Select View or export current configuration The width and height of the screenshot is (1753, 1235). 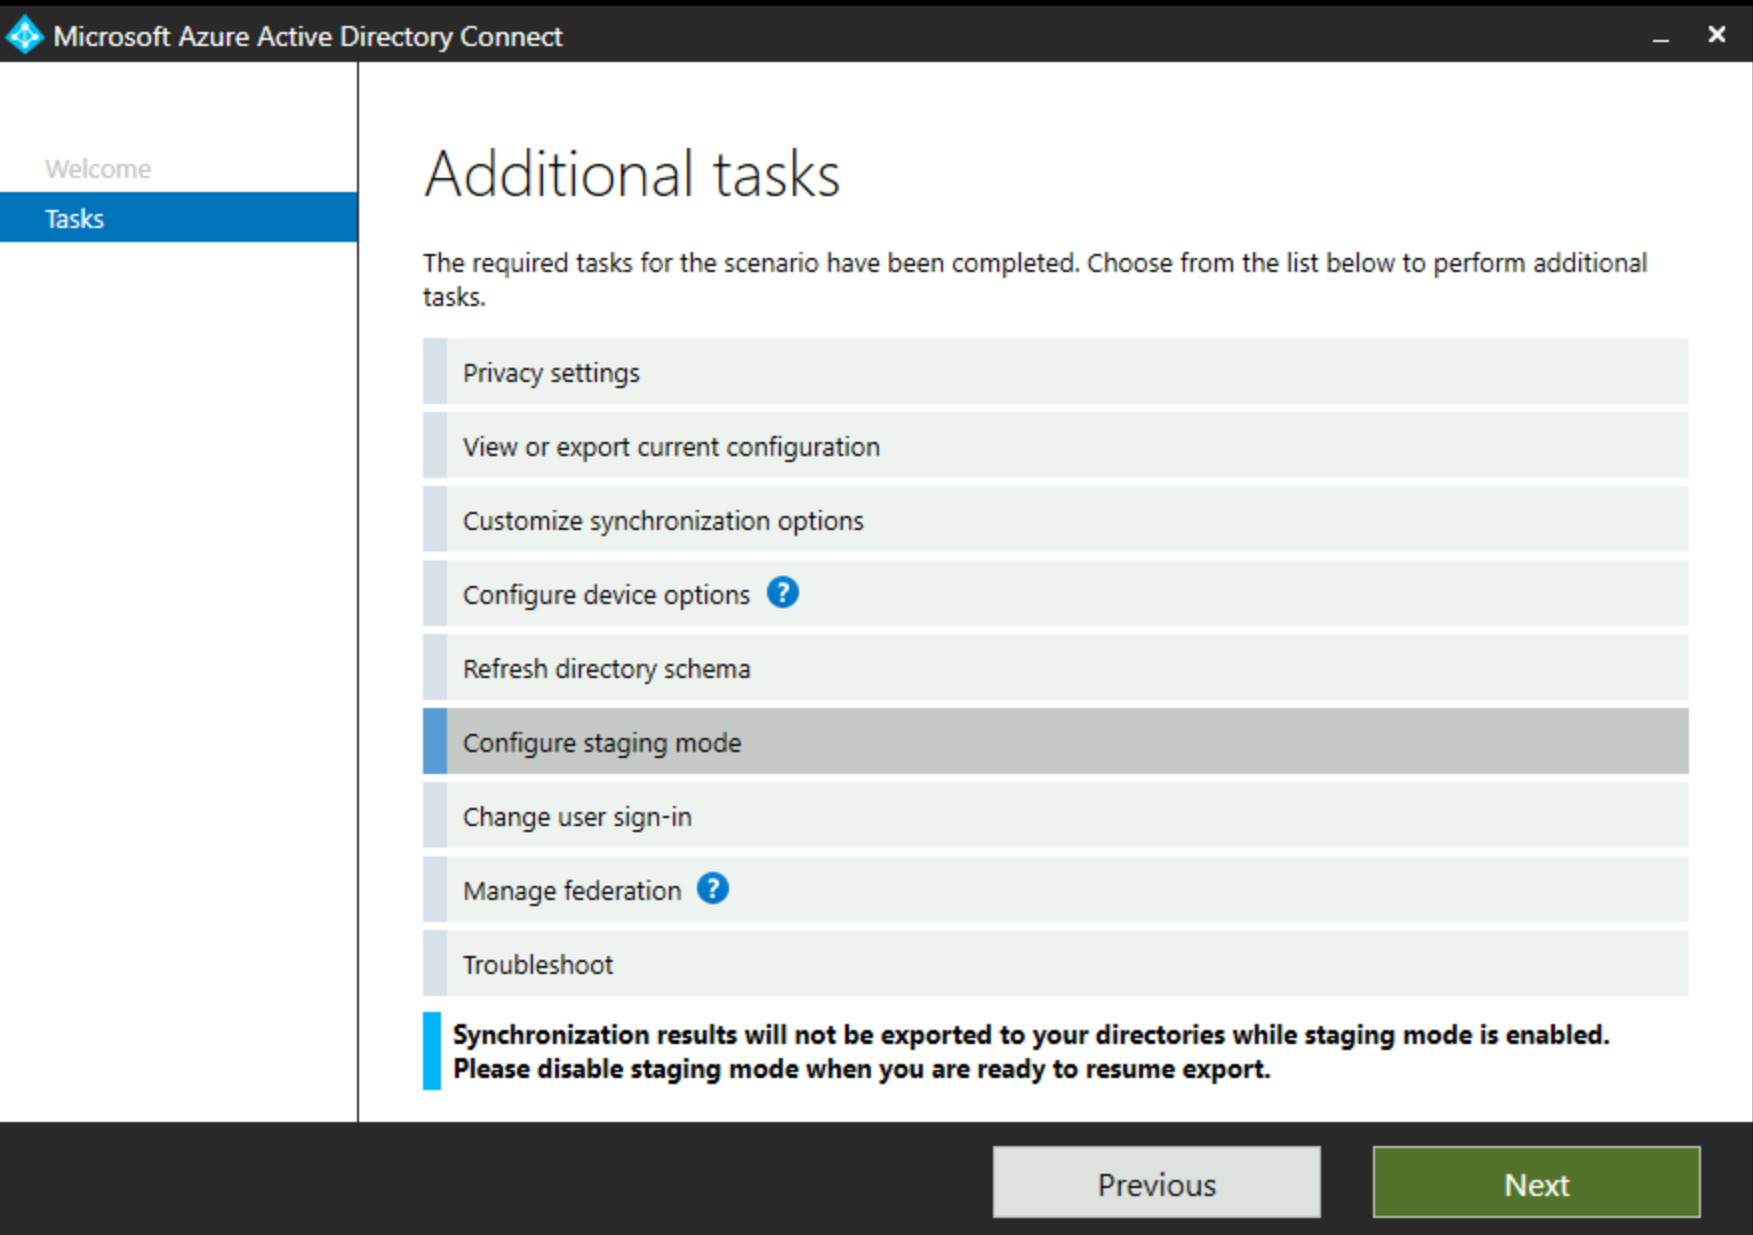[x=1055, y=446]
